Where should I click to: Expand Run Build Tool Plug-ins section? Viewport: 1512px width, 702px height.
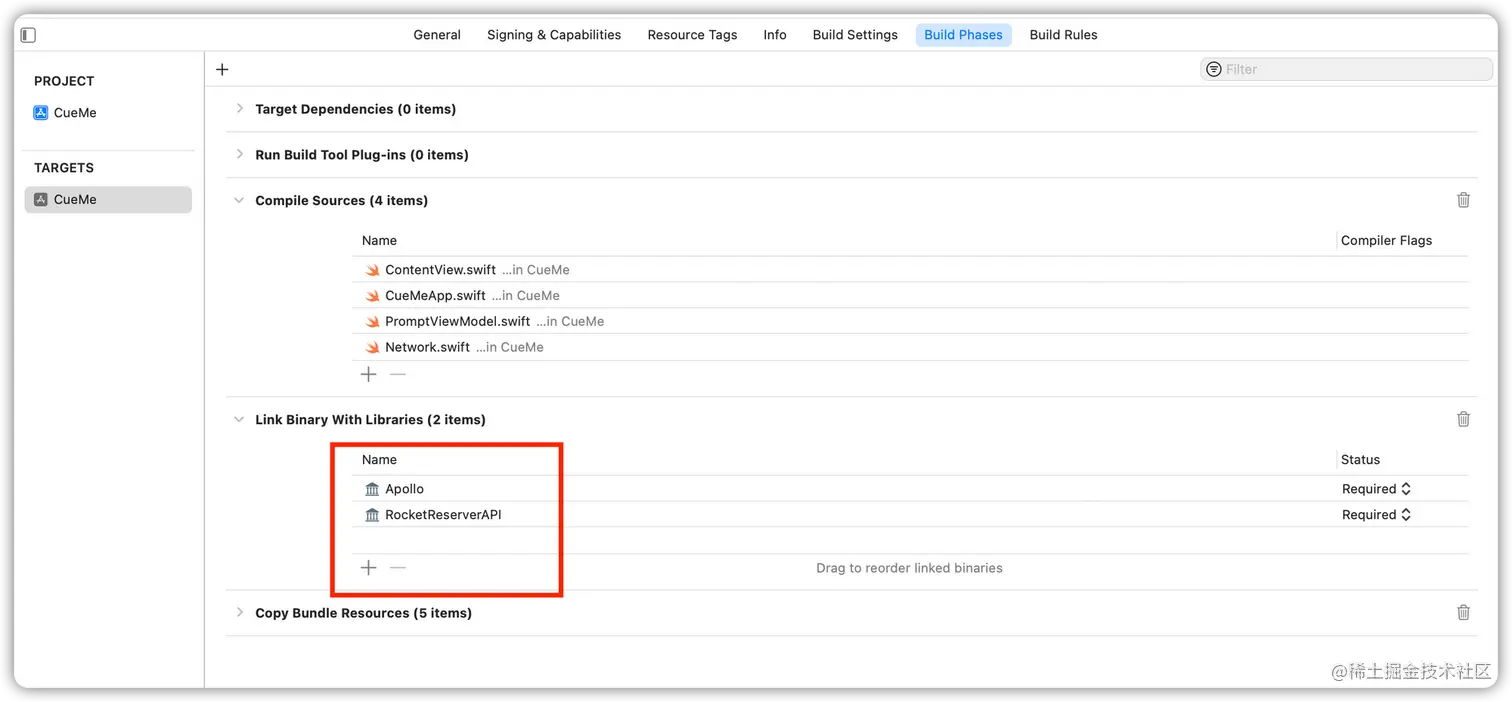click(x=239, y=154)
